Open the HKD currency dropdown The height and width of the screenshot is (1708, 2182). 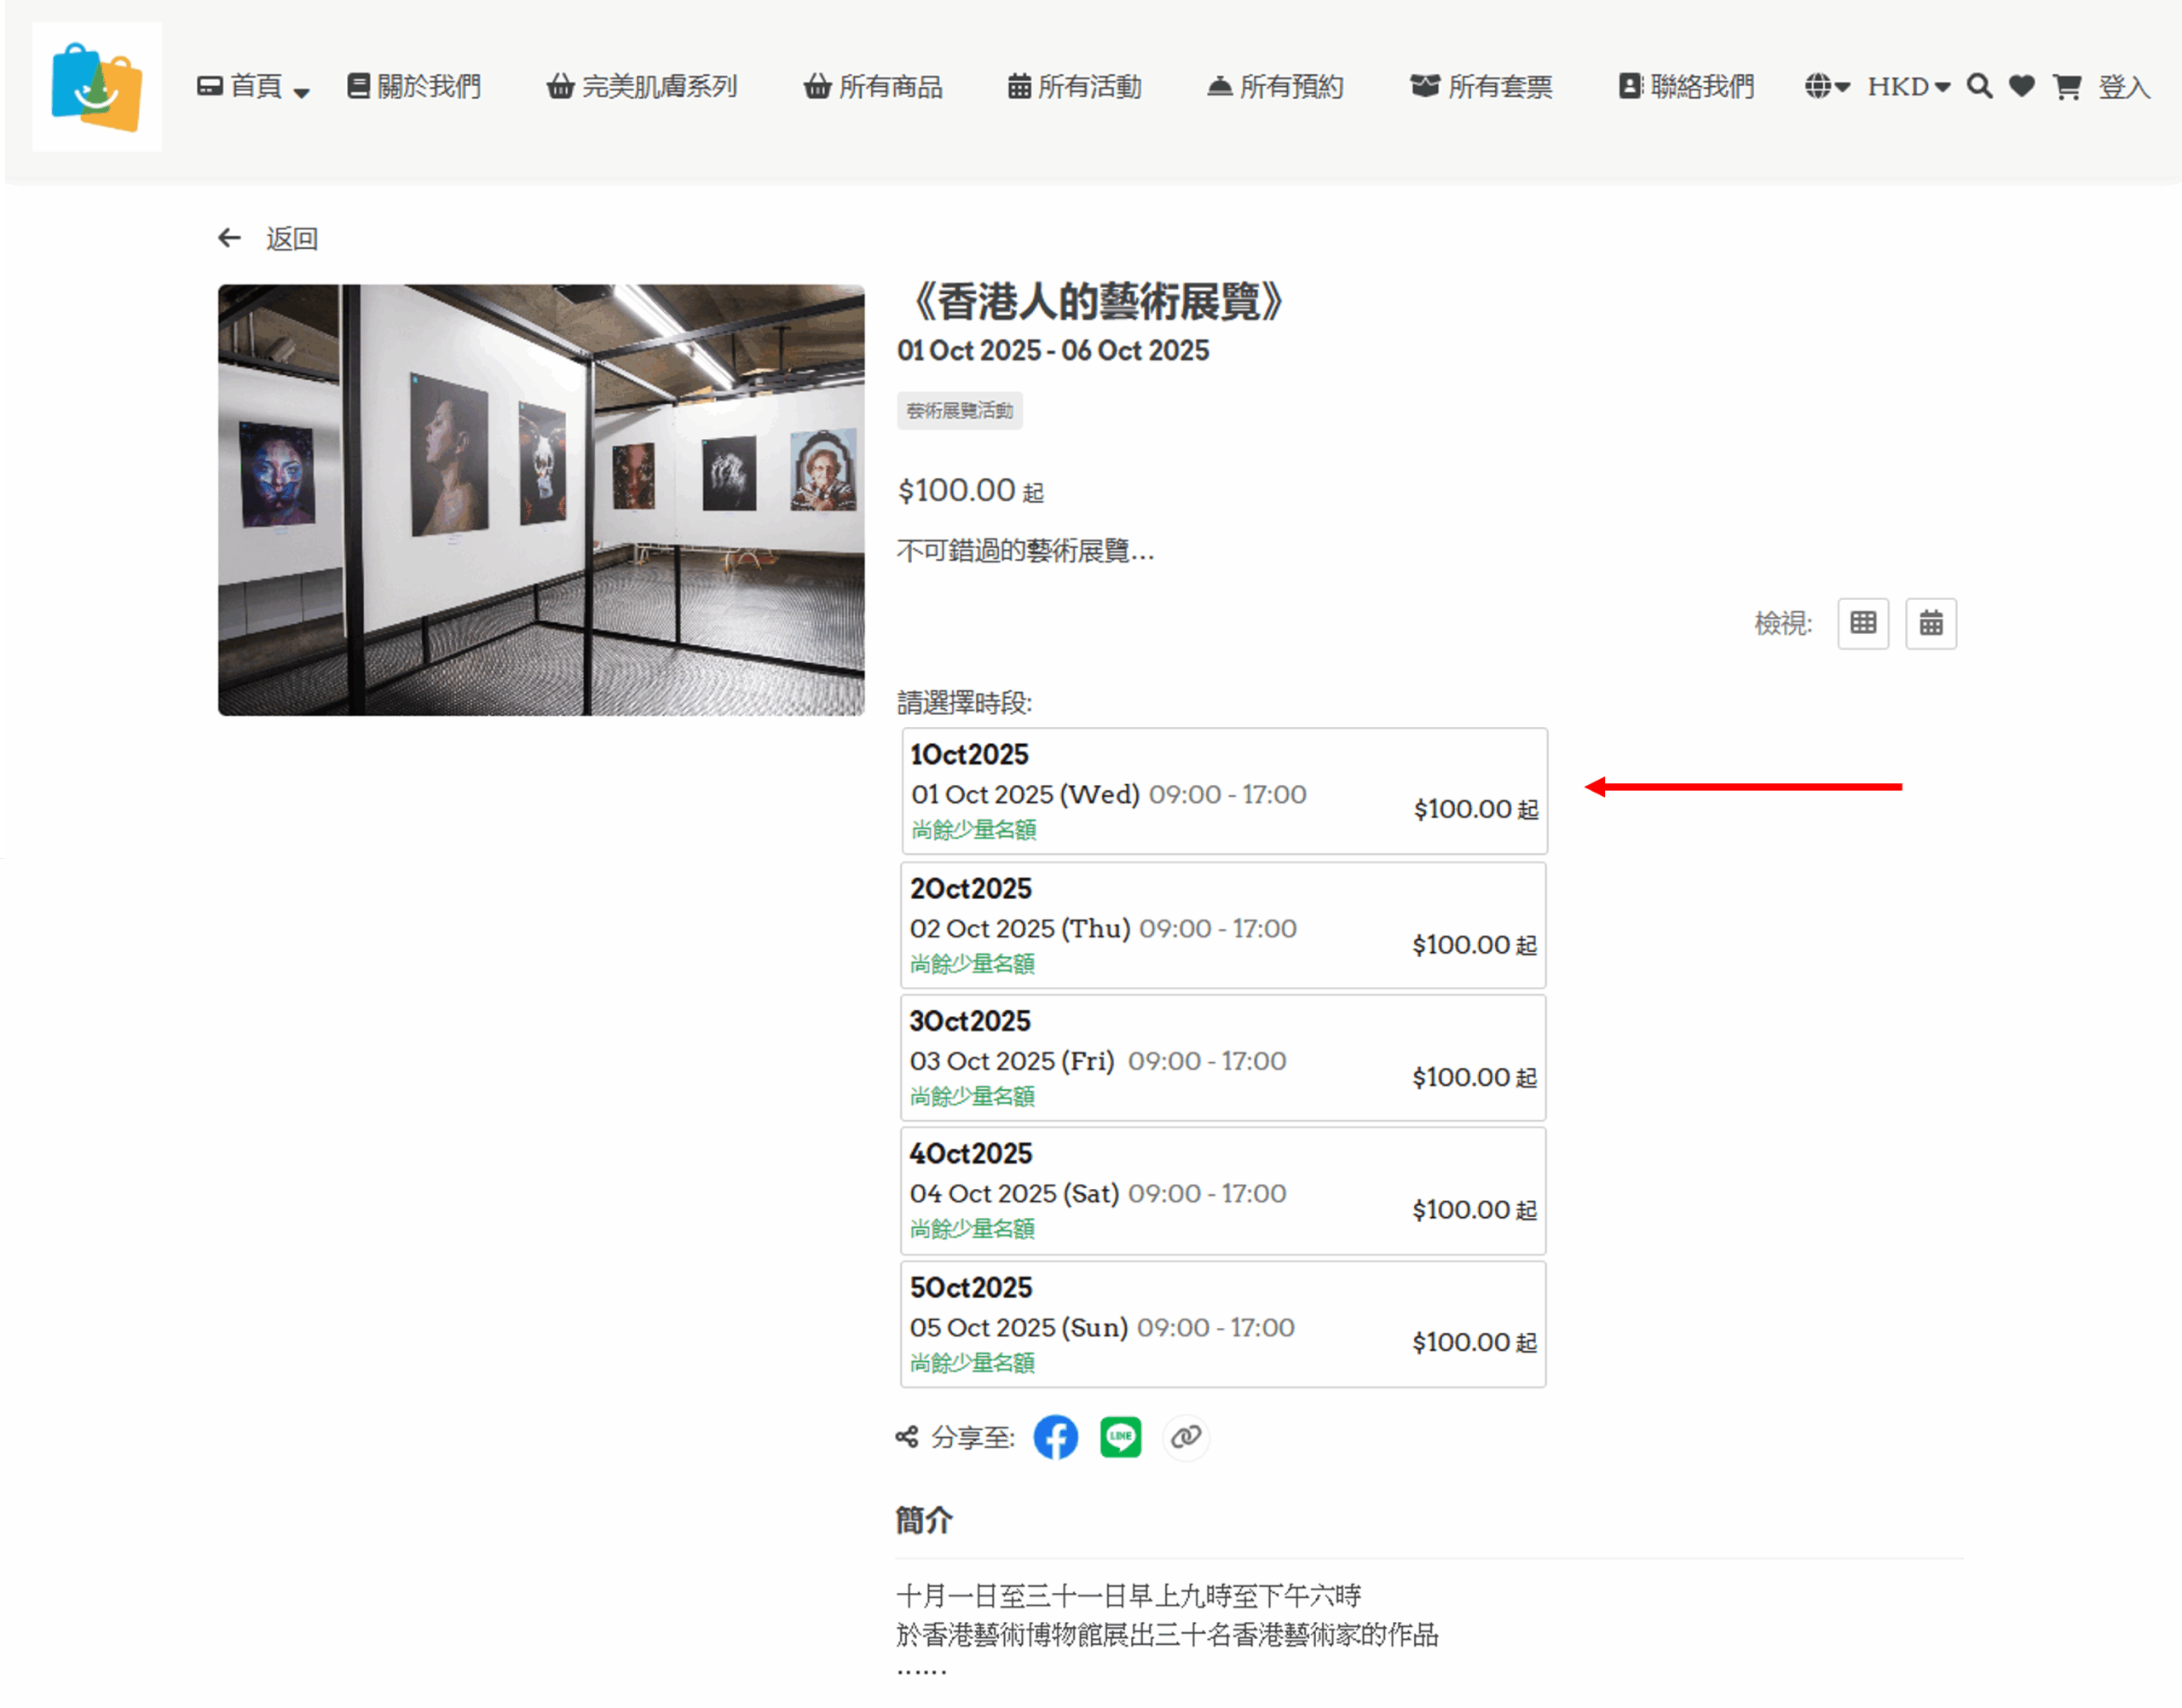click(1908, 87)
